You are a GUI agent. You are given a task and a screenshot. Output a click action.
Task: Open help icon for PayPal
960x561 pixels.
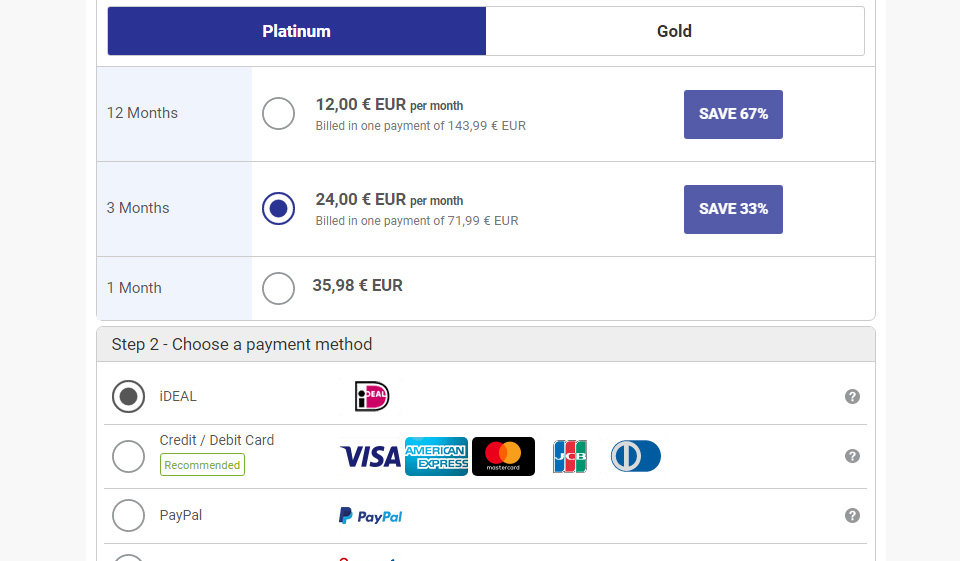pos(852,516)
